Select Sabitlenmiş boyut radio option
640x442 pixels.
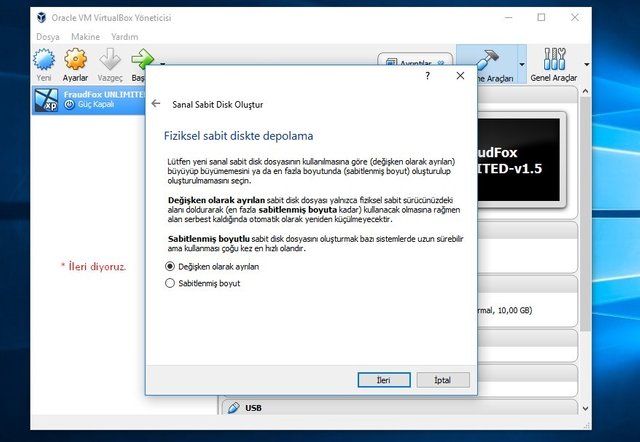pos(170,283)
